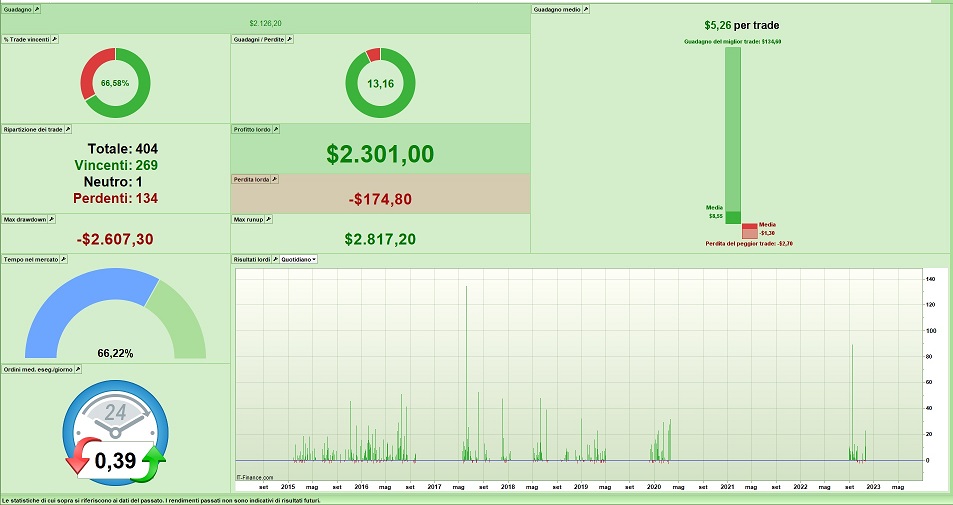The width and height of the screenshot is (953, 505).
Task: Click the wrench icon beside Guadagno label
Action: point(37,10)
